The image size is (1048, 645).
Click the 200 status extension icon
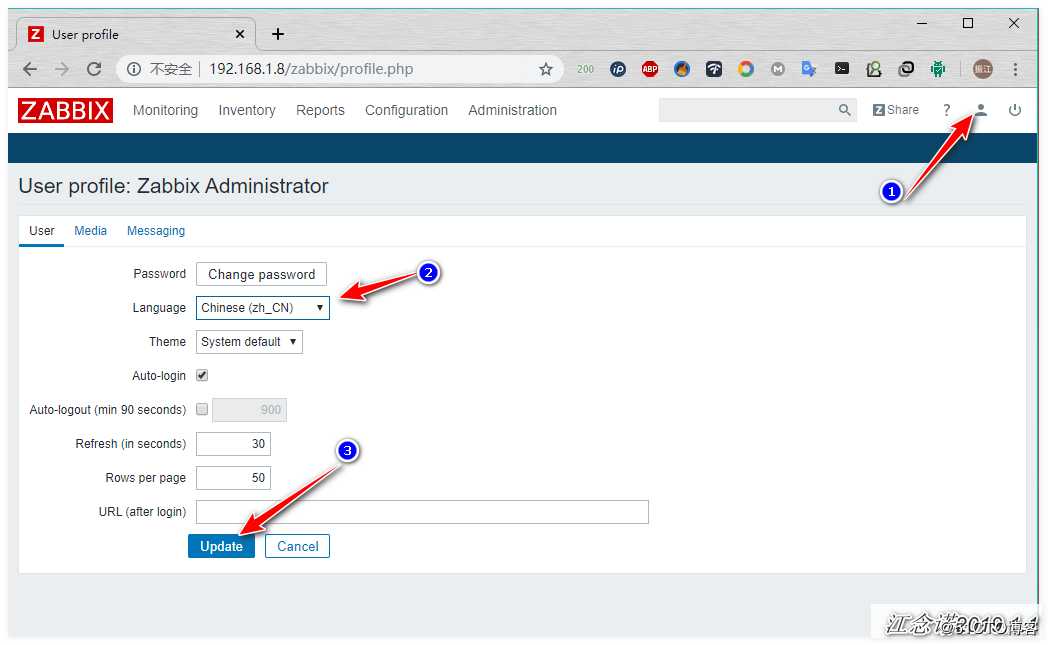[x=585, y=69]
